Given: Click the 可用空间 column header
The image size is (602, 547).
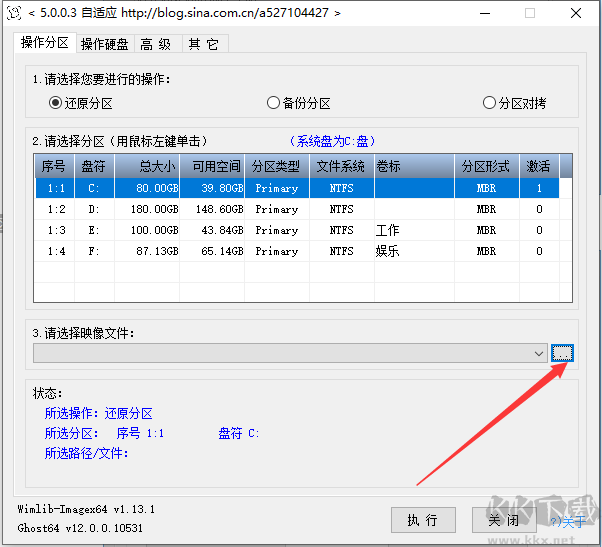Looking at the screenshot, I should pyautogui.click(x=212, y=166).
